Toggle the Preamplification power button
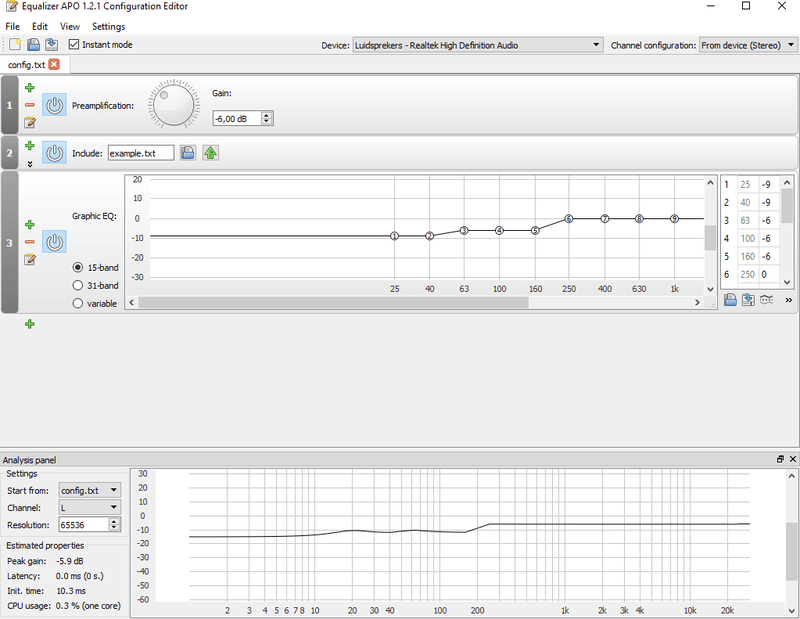The height and width of the screenshot is (619, 800). tap(55, 105)
